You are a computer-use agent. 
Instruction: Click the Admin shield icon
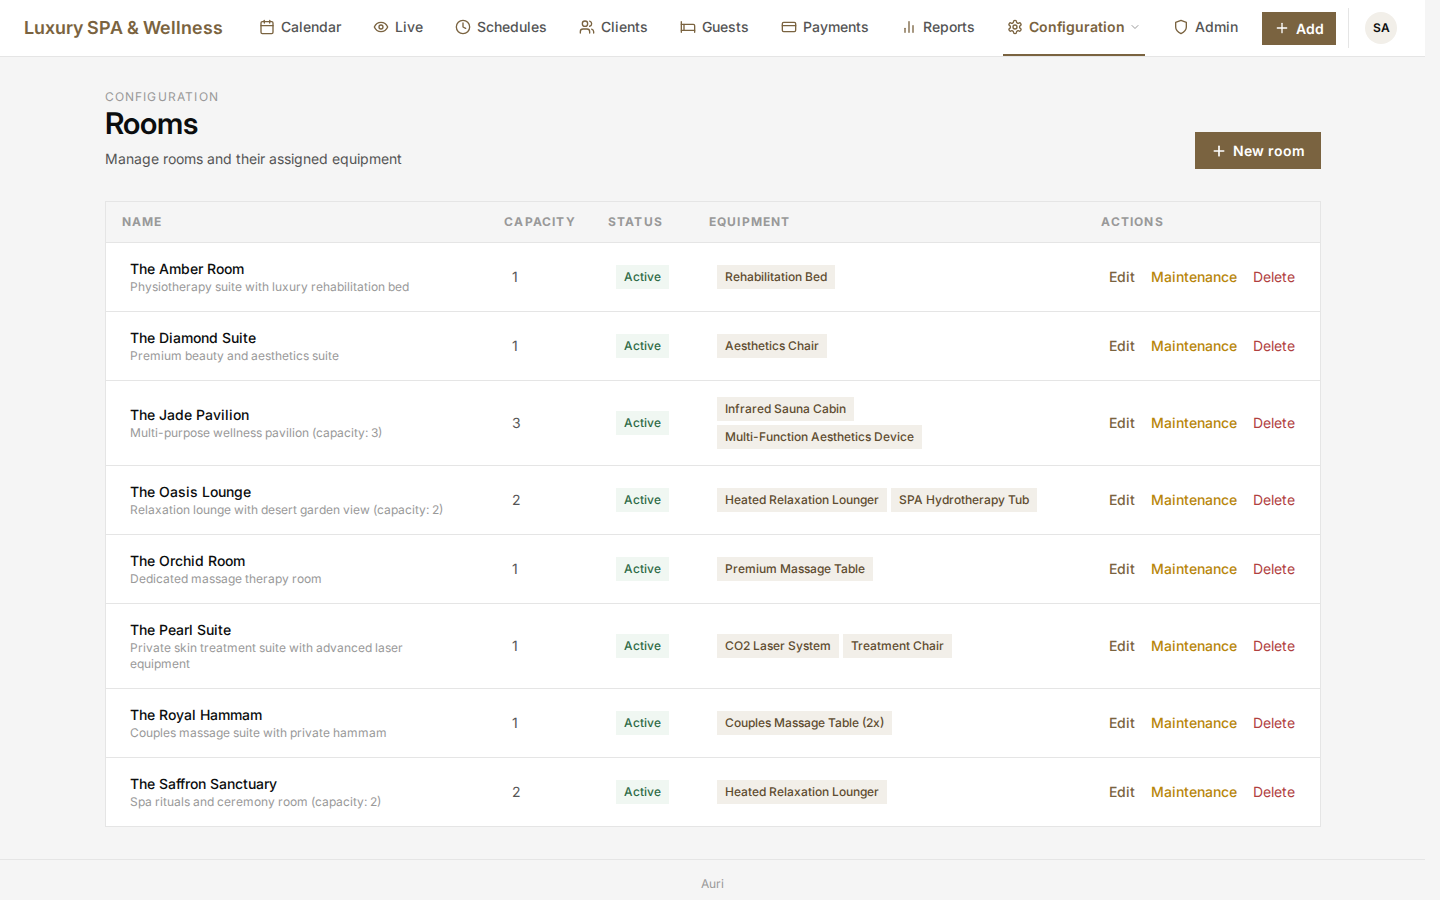coord(1181,27)
